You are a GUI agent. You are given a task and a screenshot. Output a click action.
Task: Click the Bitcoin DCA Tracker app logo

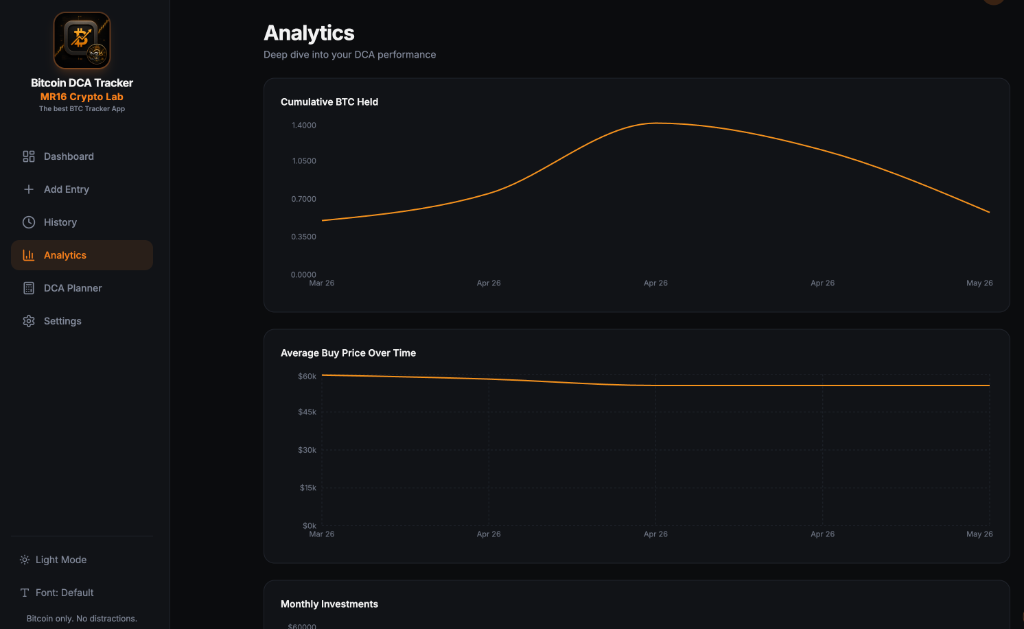click(82, 40)
